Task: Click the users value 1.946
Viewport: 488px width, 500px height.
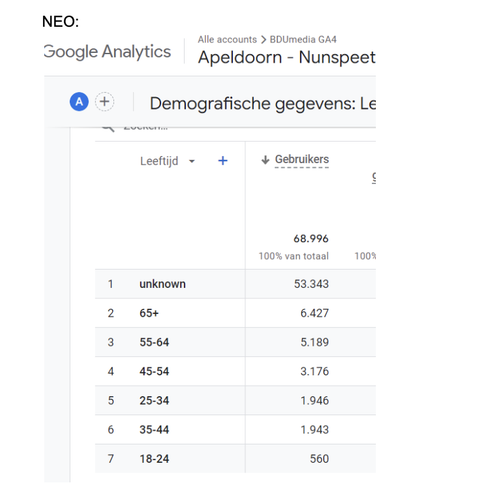Action: point(314,400)
